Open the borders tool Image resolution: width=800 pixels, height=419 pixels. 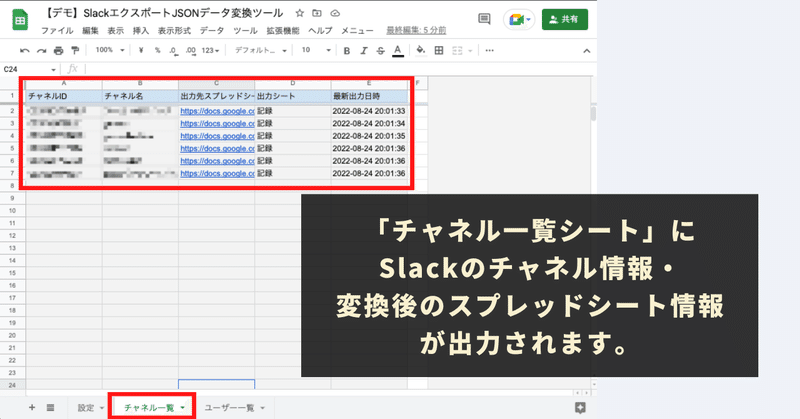pyautogui.click(x=439, y=51)
